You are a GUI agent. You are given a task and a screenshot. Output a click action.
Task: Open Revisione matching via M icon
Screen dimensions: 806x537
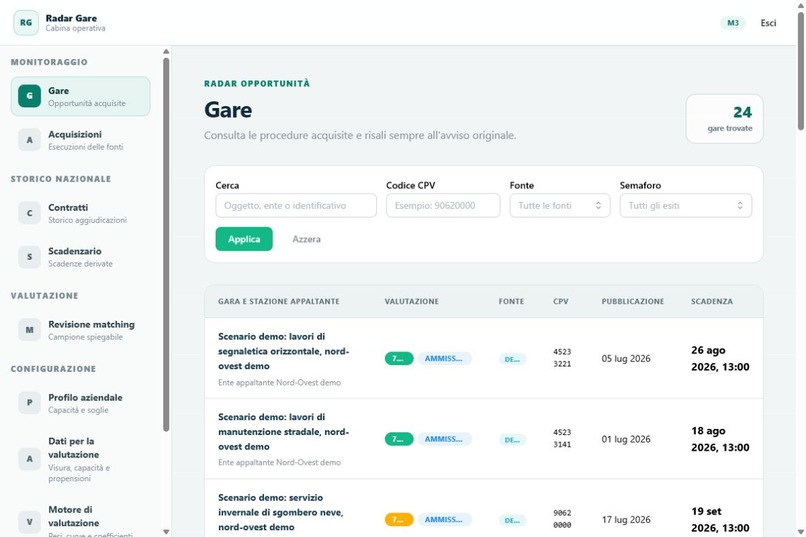[x=29, y=330]
